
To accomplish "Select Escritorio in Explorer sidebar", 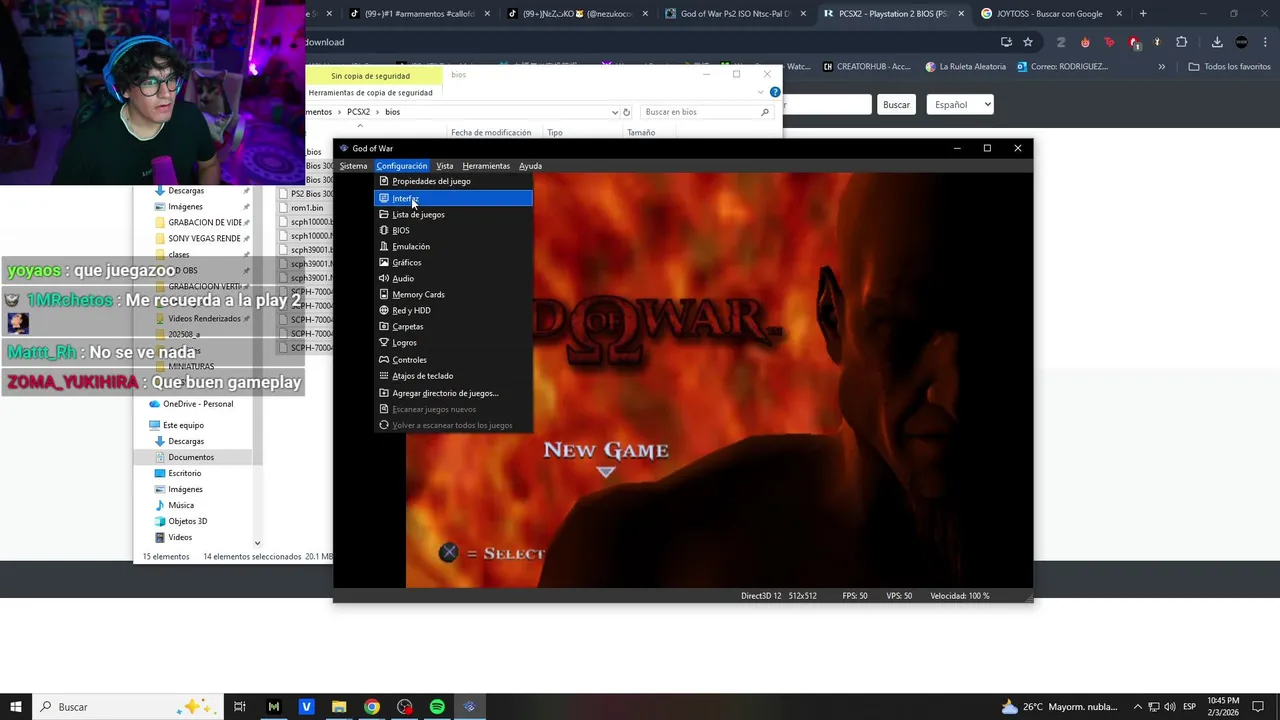I will [x=184, y=473].
